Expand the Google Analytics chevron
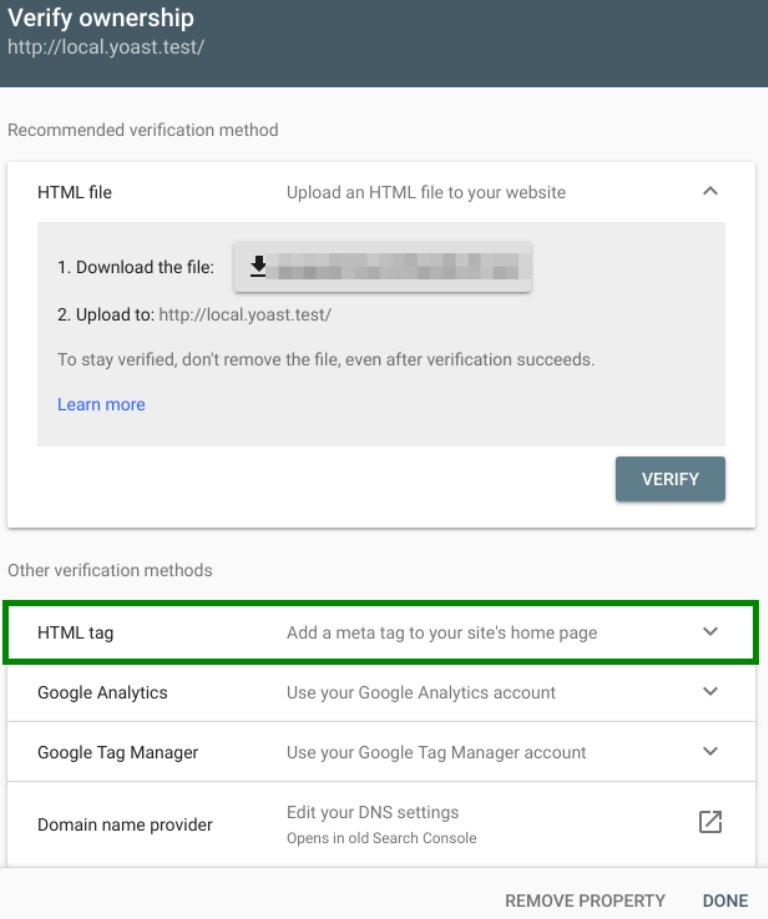 (x=710, y=692)
